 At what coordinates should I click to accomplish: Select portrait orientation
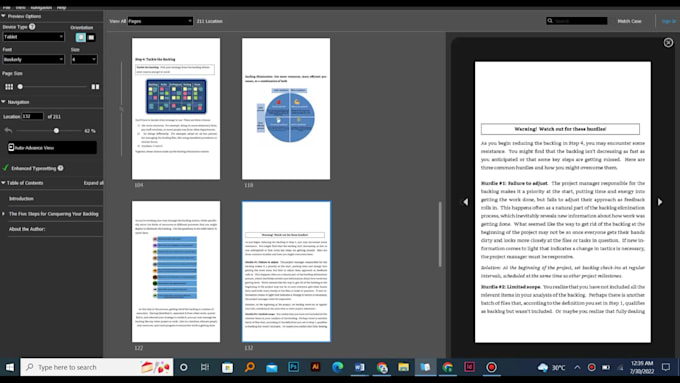(x=81, y=37)
